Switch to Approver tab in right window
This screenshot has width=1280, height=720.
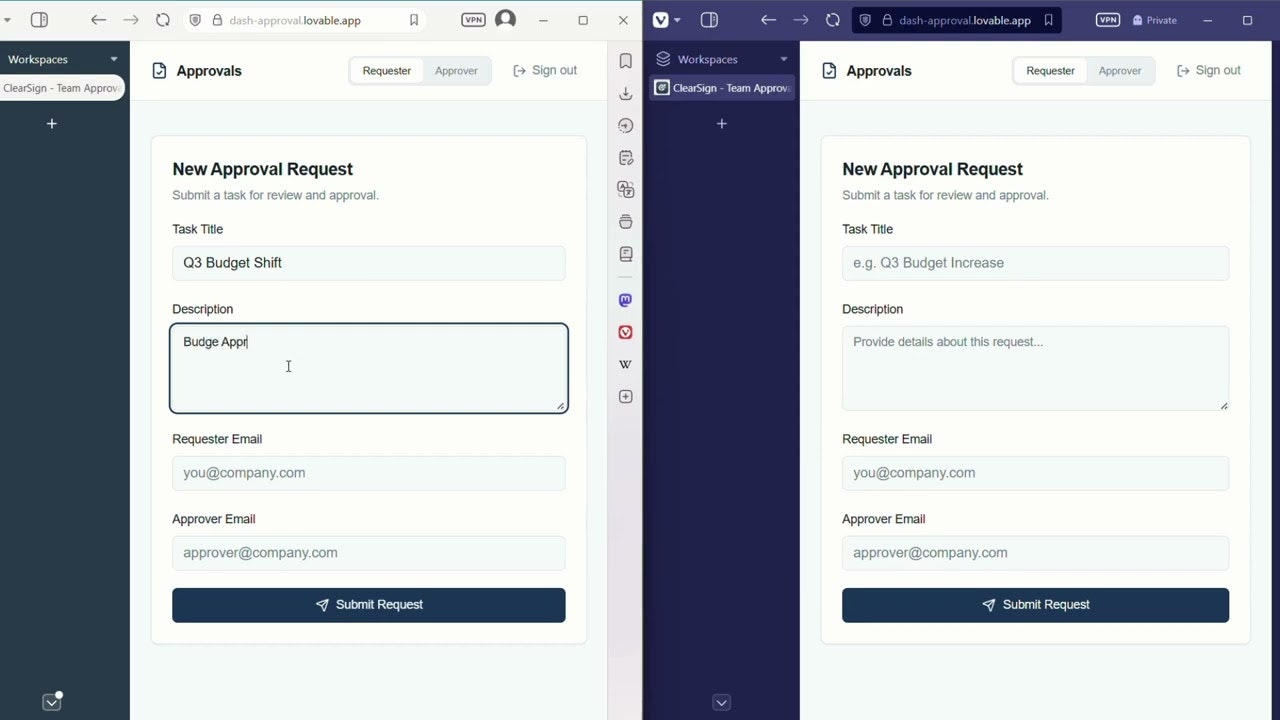[x=1120, y=71]
